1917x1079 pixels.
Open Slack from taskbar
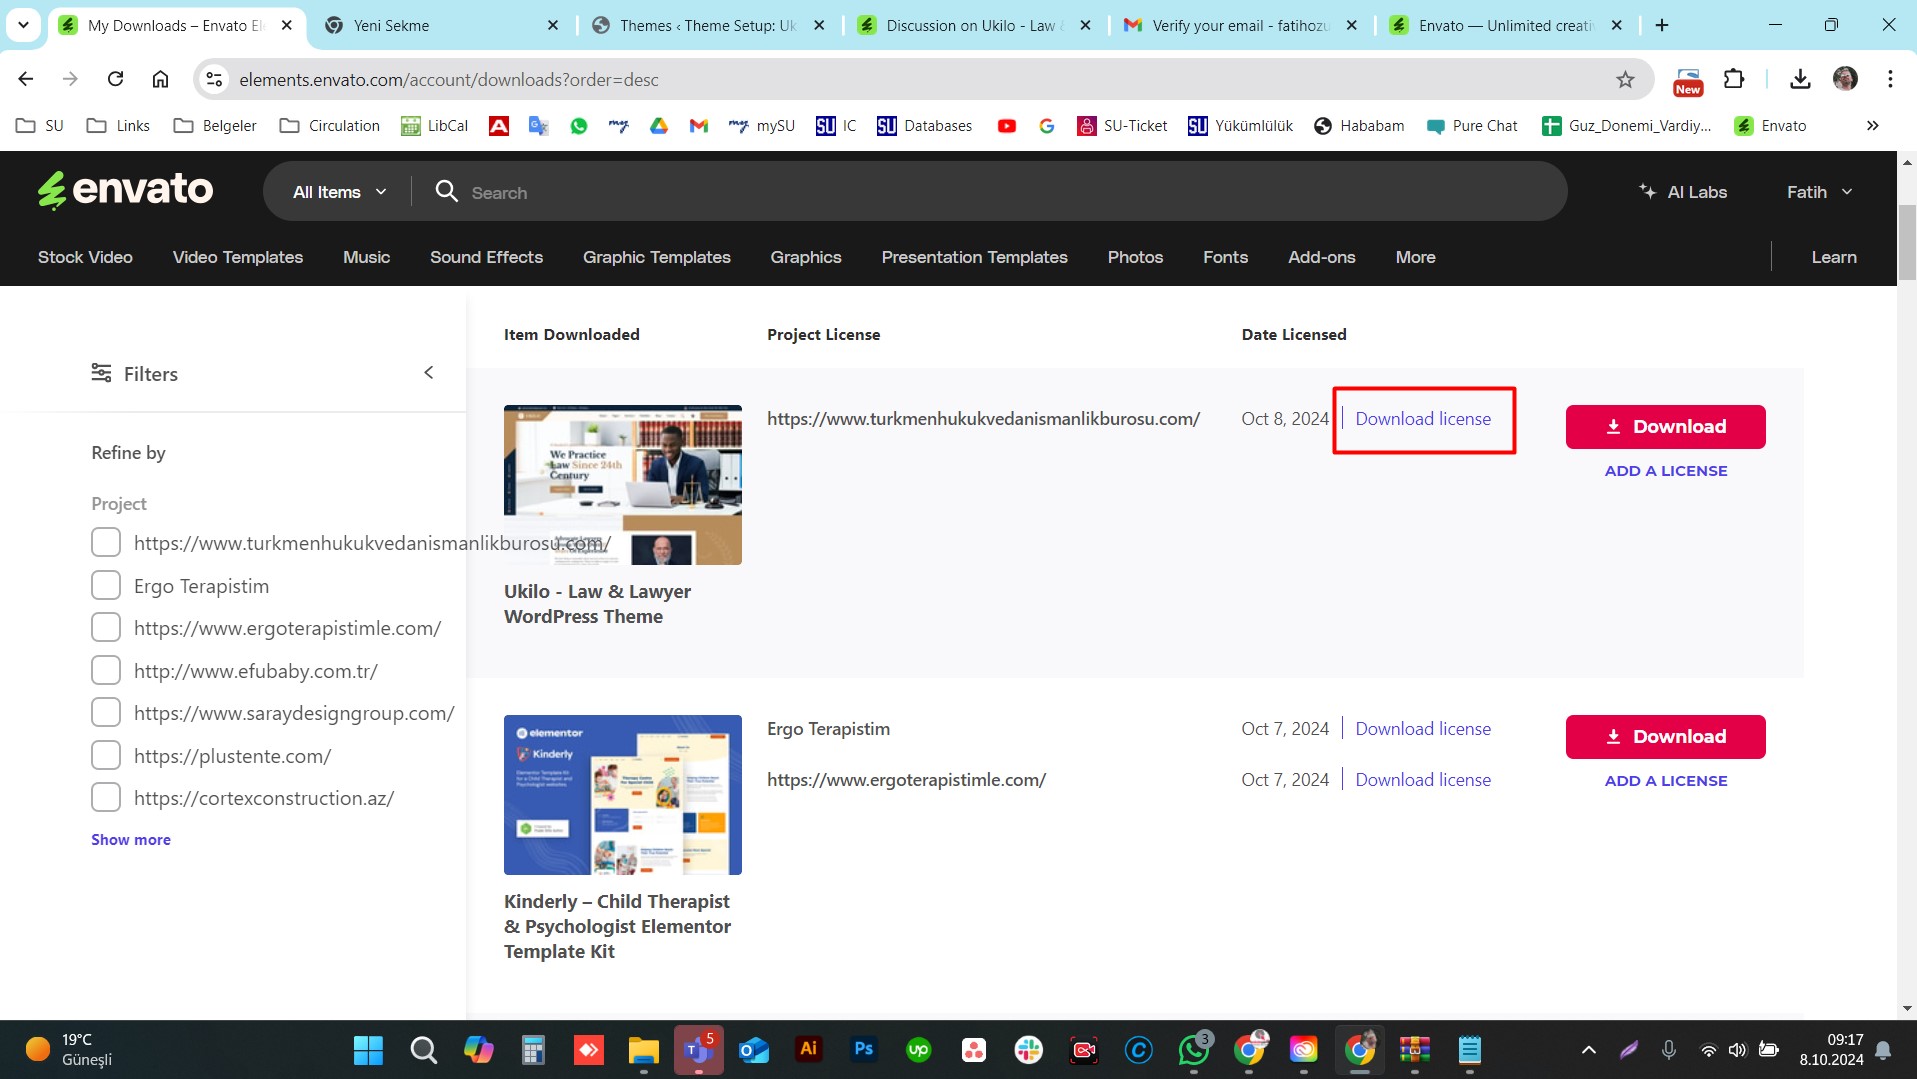(1028, 1050)
